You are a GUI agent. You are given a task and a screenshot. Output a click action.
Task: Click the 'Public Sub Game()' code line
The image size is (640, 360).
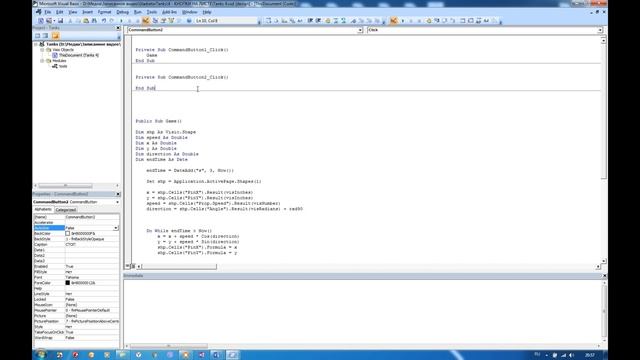(159, 121)
